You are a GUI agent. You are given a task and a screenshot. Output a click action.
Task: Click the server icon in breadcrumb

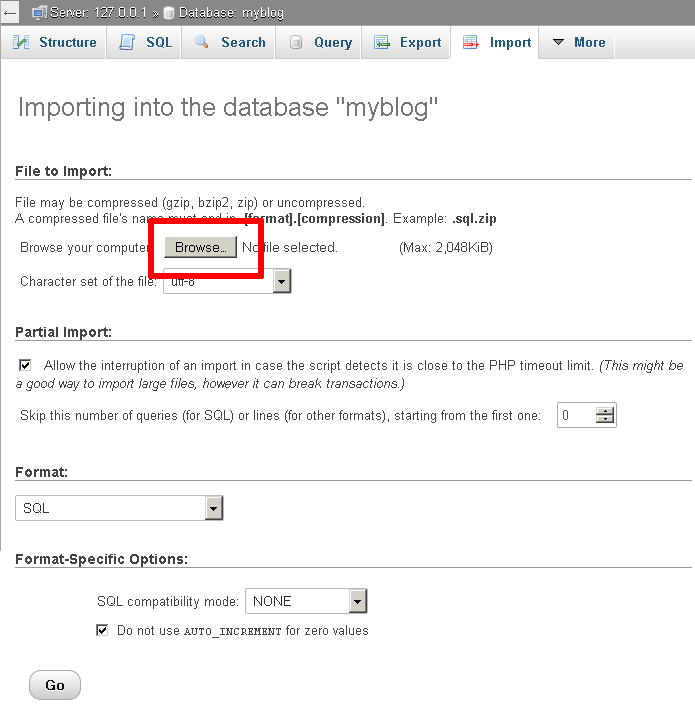pos(40,13)
